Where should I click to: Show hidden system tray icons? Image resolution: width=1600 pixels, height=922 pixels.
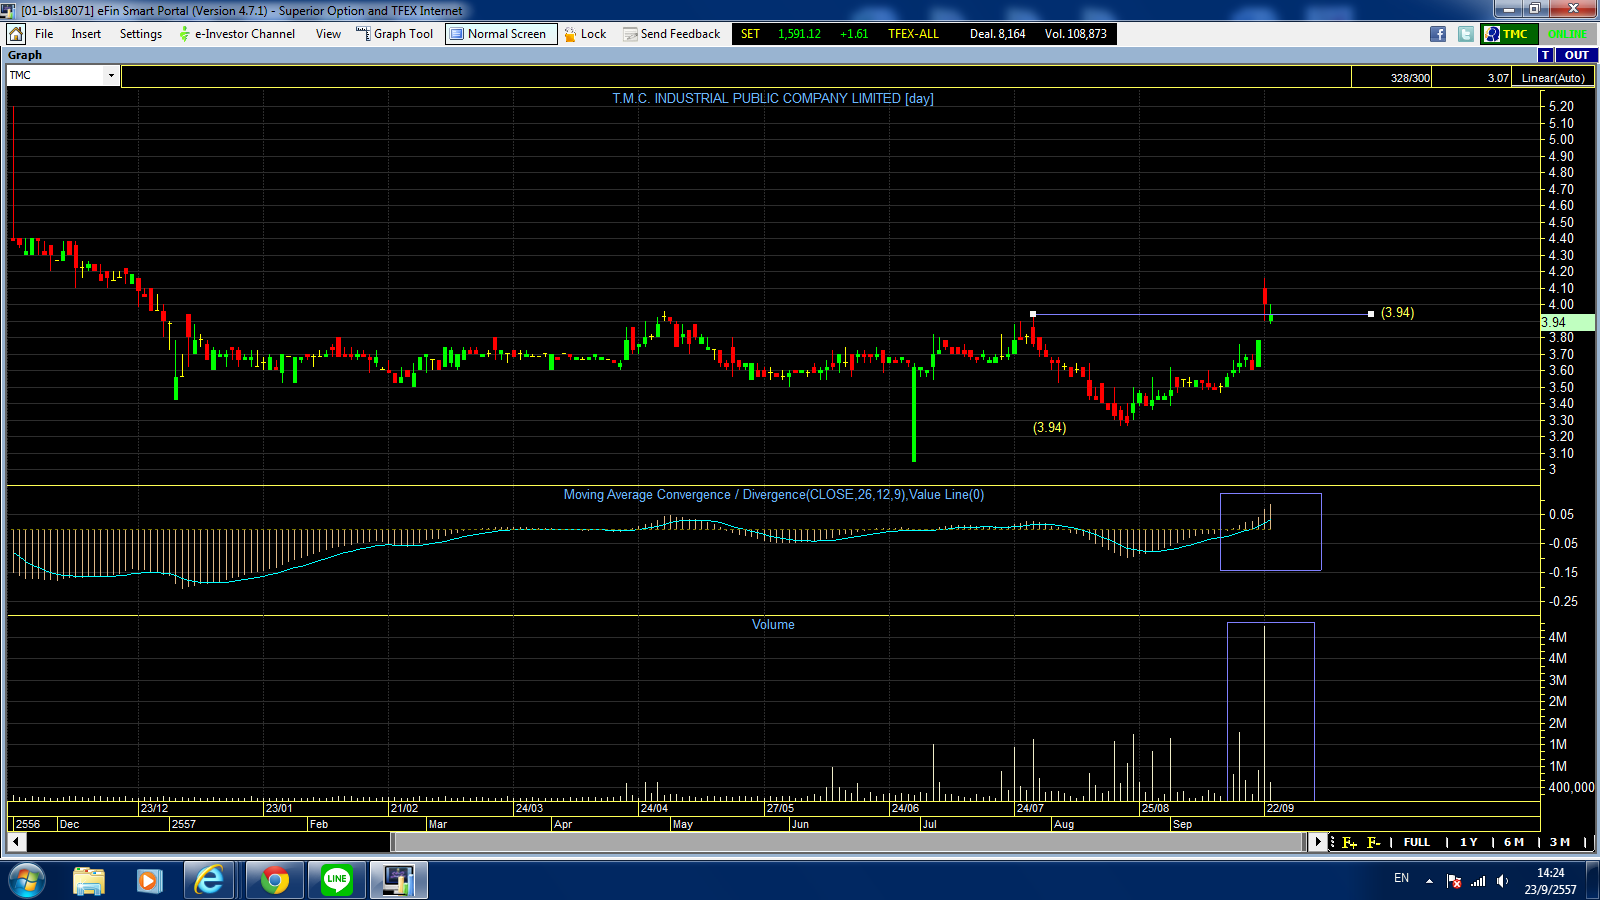(x=1429, y=881)
